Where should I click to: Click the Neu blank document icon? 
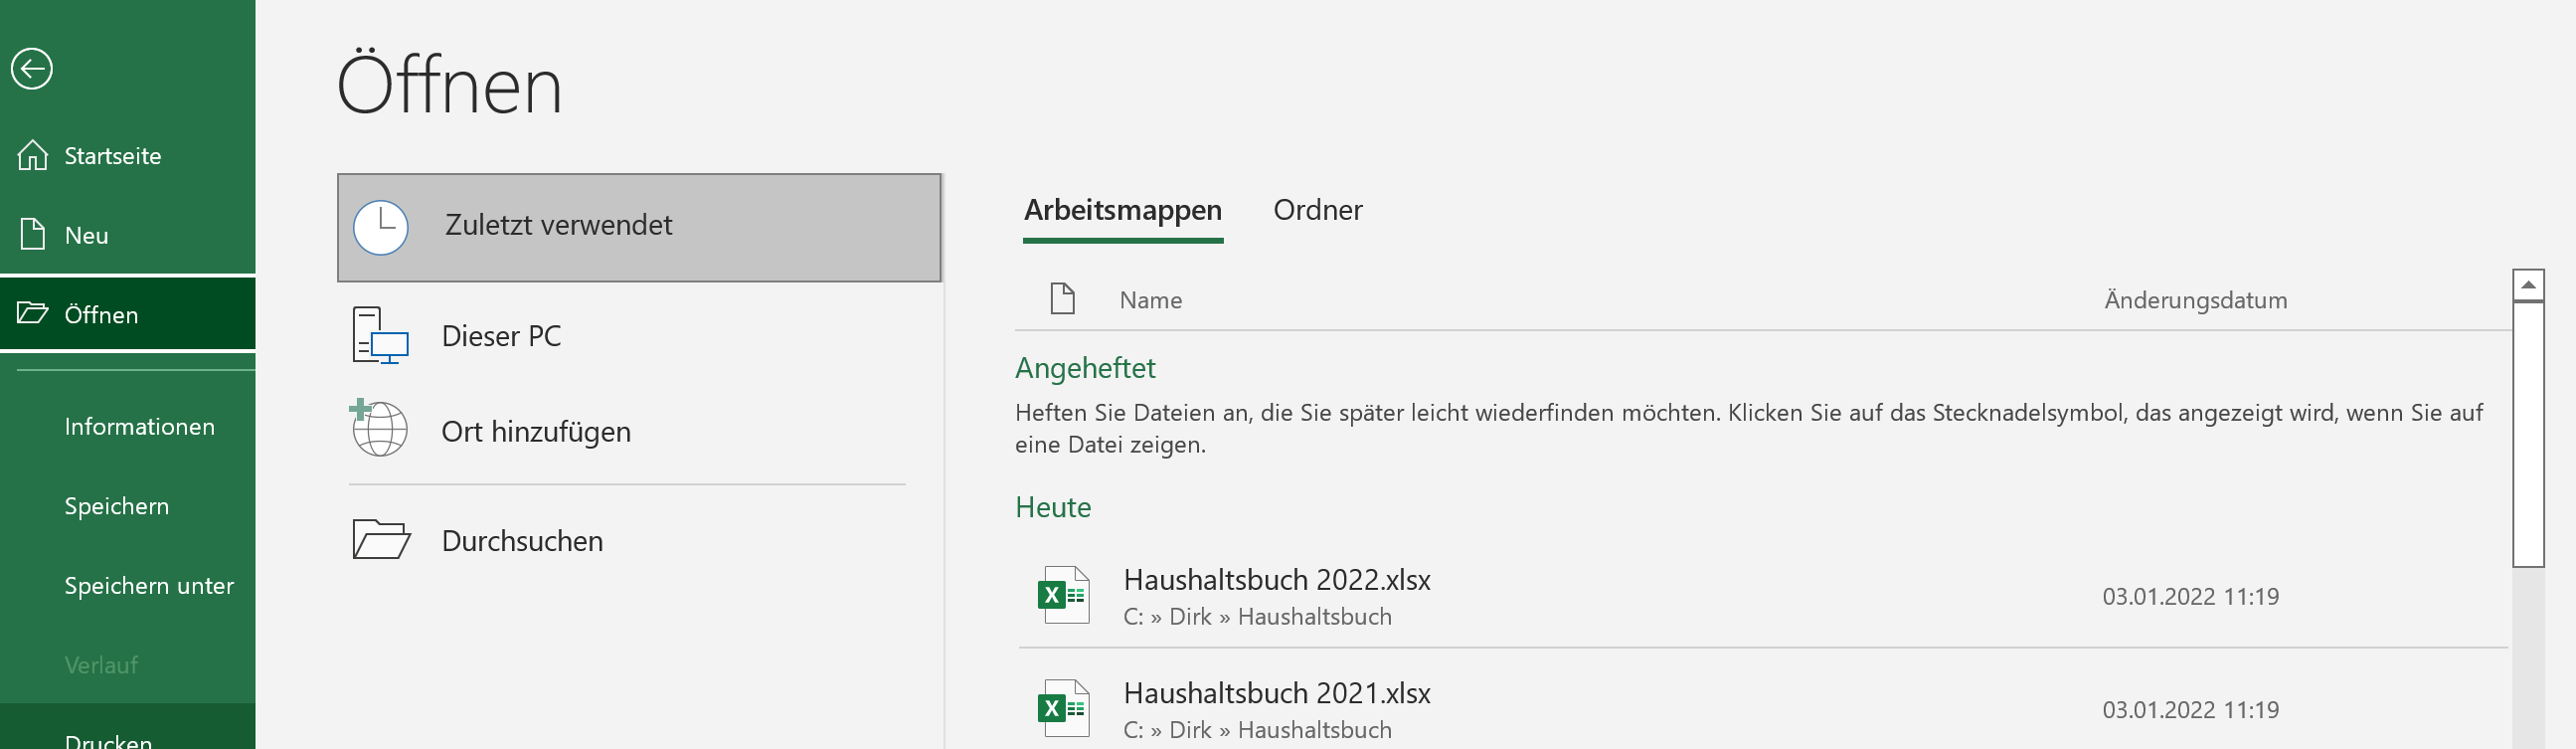(32, 235)
